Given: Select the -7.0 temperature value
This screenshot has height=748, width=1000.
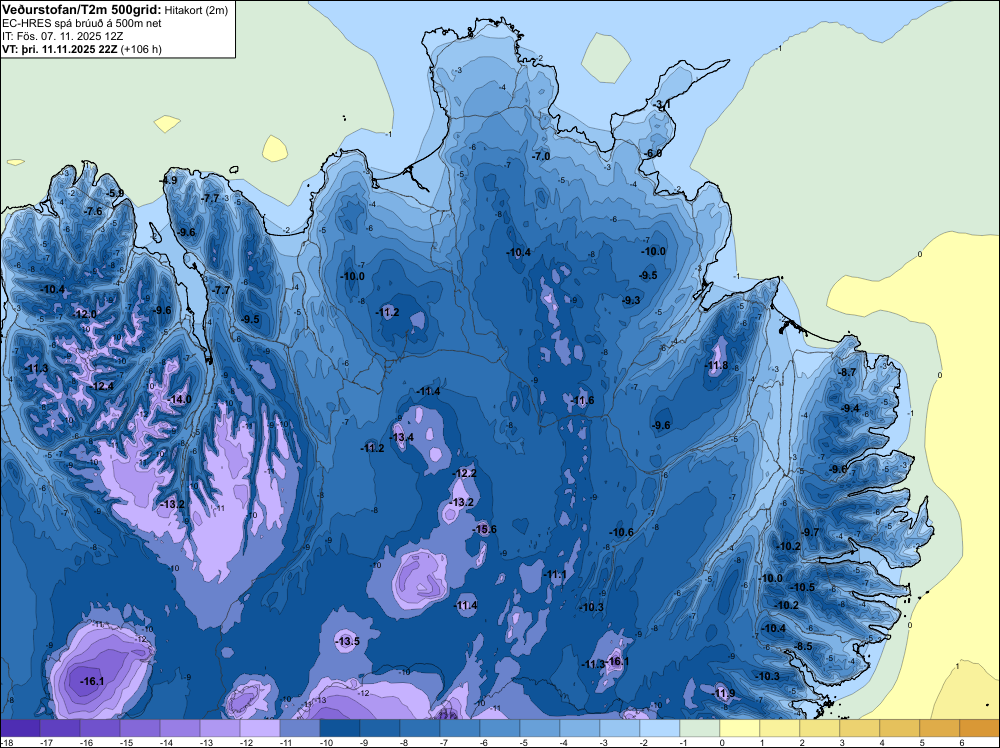Looking at the screenshot, I should 541,156.
